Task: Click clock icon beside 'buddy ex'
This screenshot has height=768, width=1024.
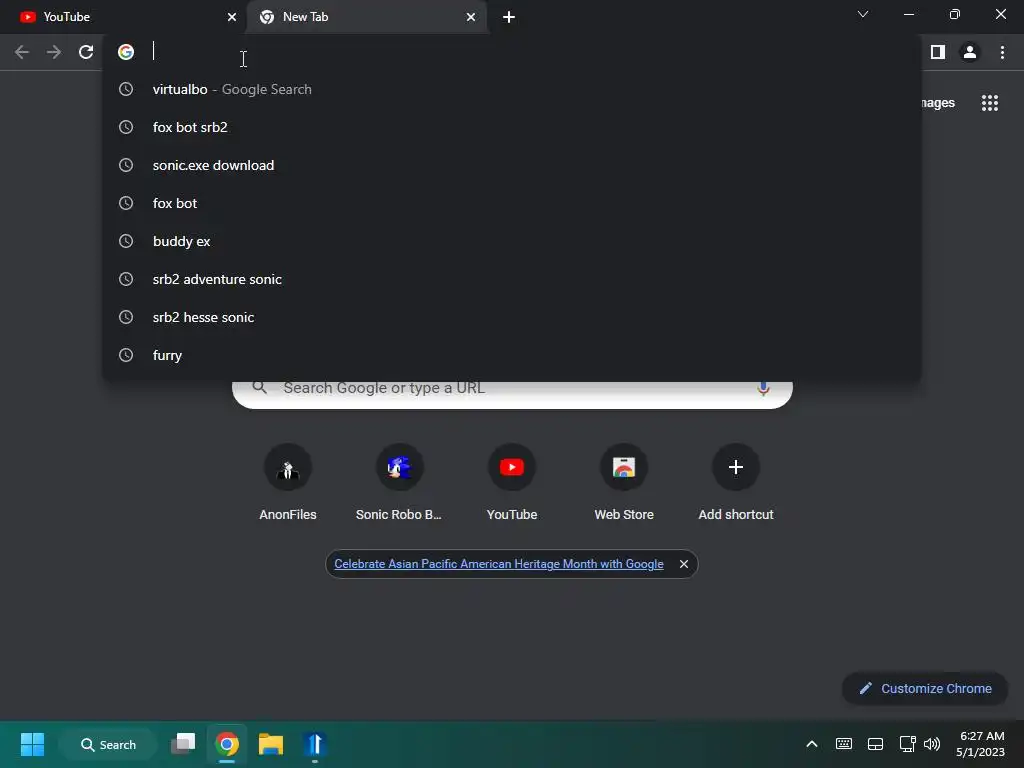Action: [x=126, y=241]
